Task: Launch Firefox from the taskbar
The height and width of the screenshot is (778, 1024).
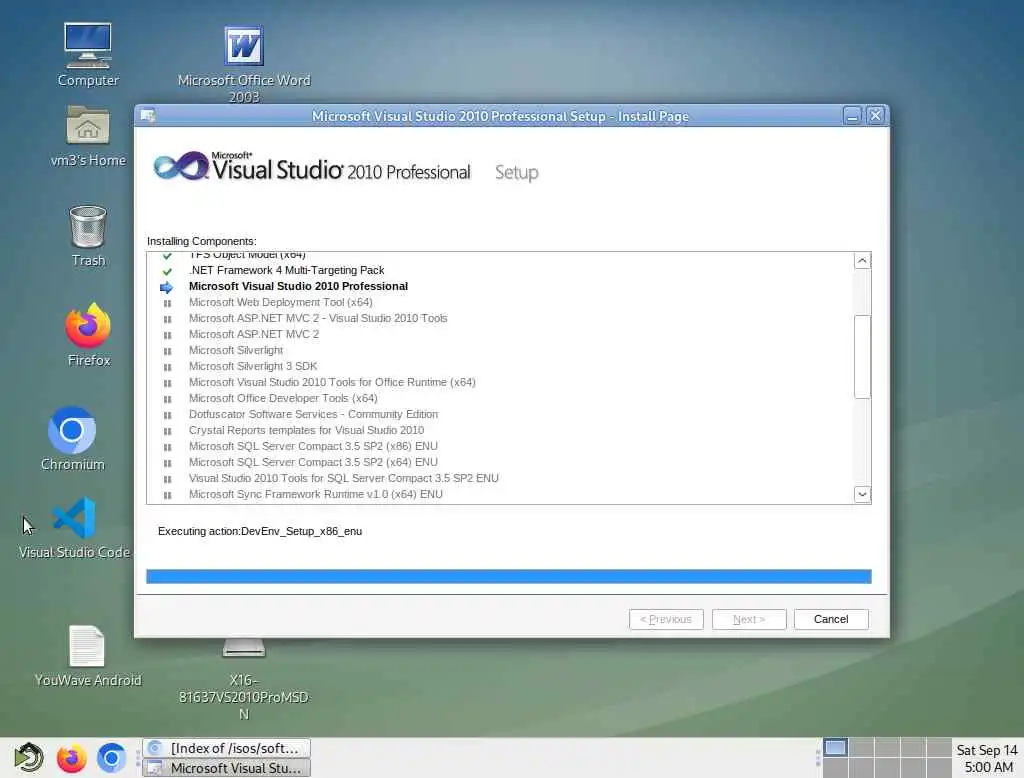Action: coord(71,758)
